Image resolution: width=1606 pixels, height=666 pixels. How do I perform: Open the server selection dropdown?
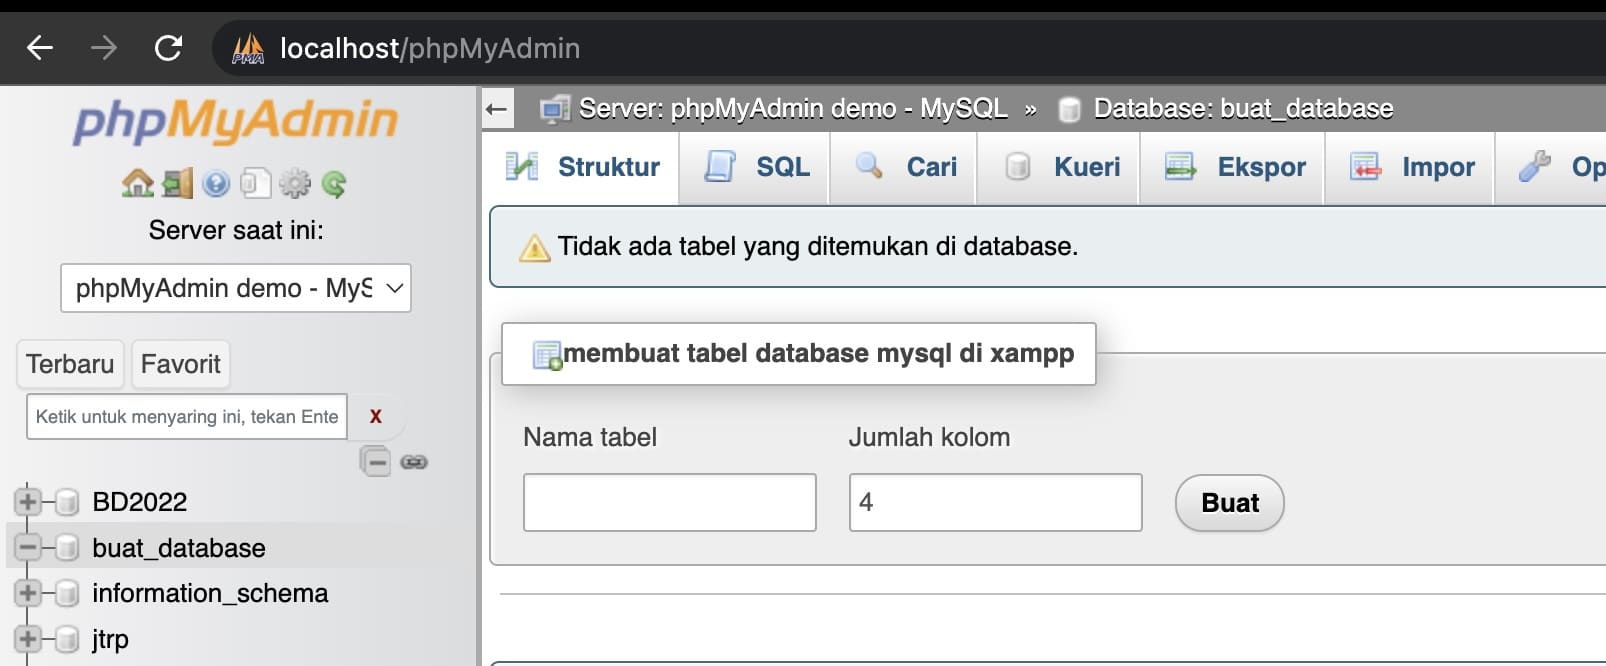(236, 288)
